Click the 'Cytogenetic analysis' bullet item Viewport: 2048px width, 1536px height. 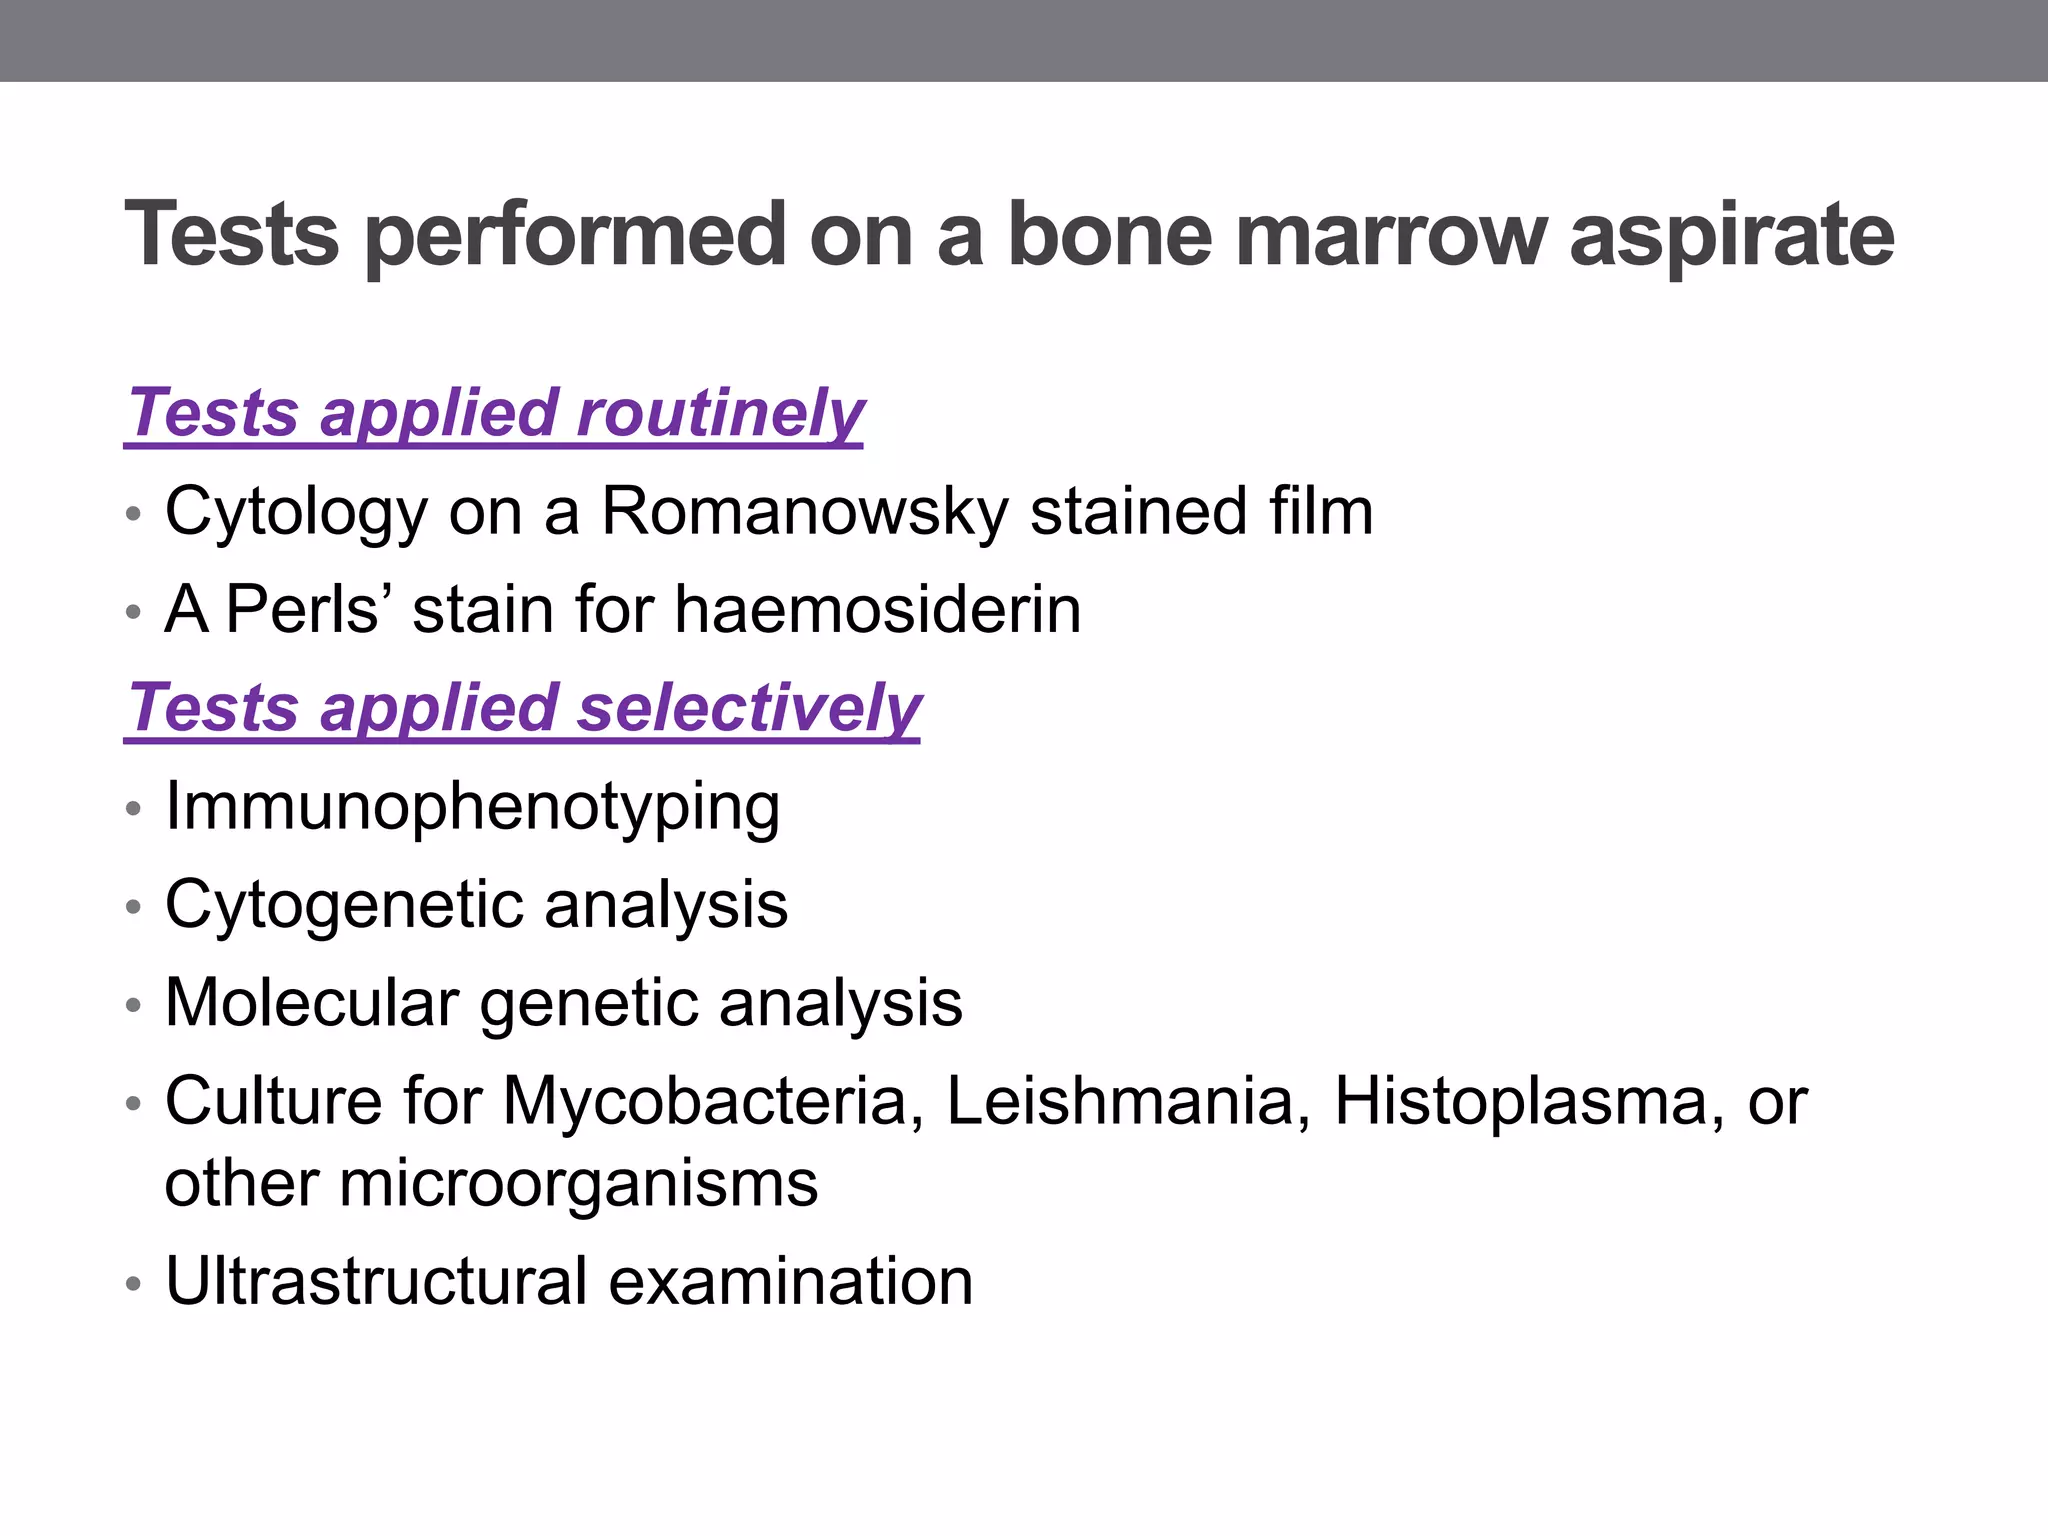tap(476, 904)
